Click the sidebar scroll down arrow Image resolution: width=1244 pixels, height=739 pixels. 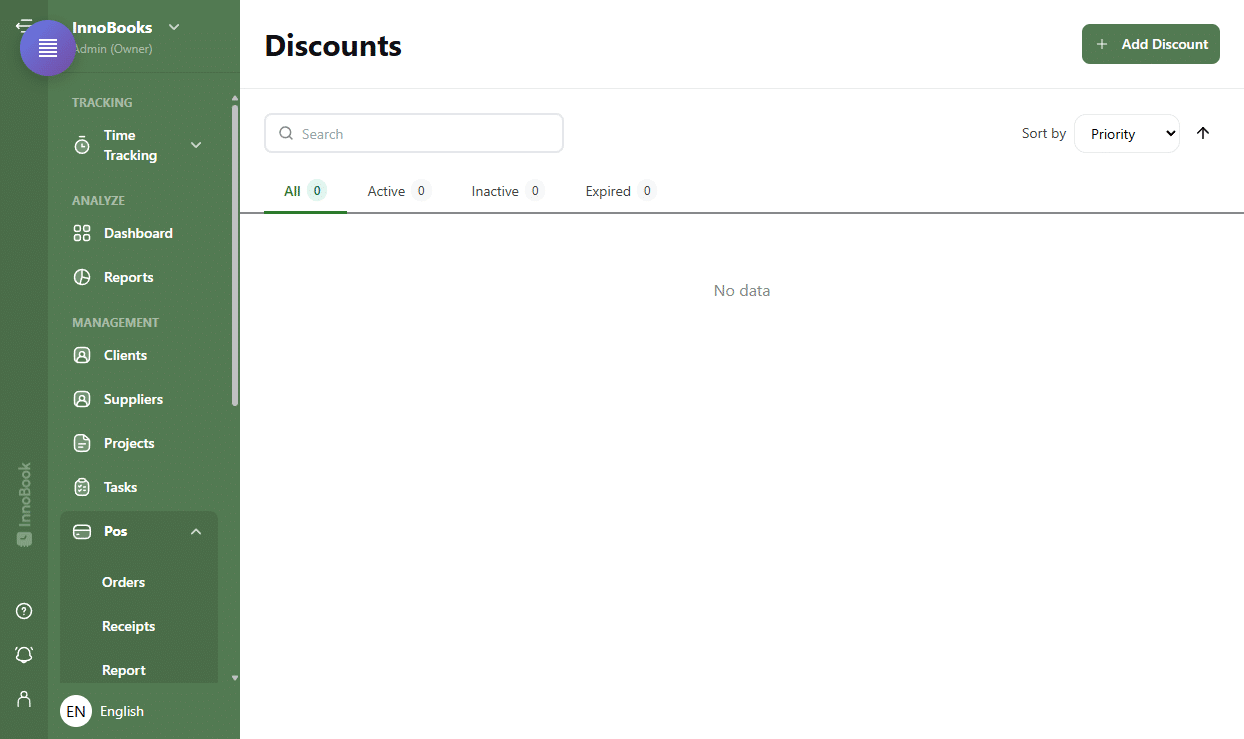point(235,677)
